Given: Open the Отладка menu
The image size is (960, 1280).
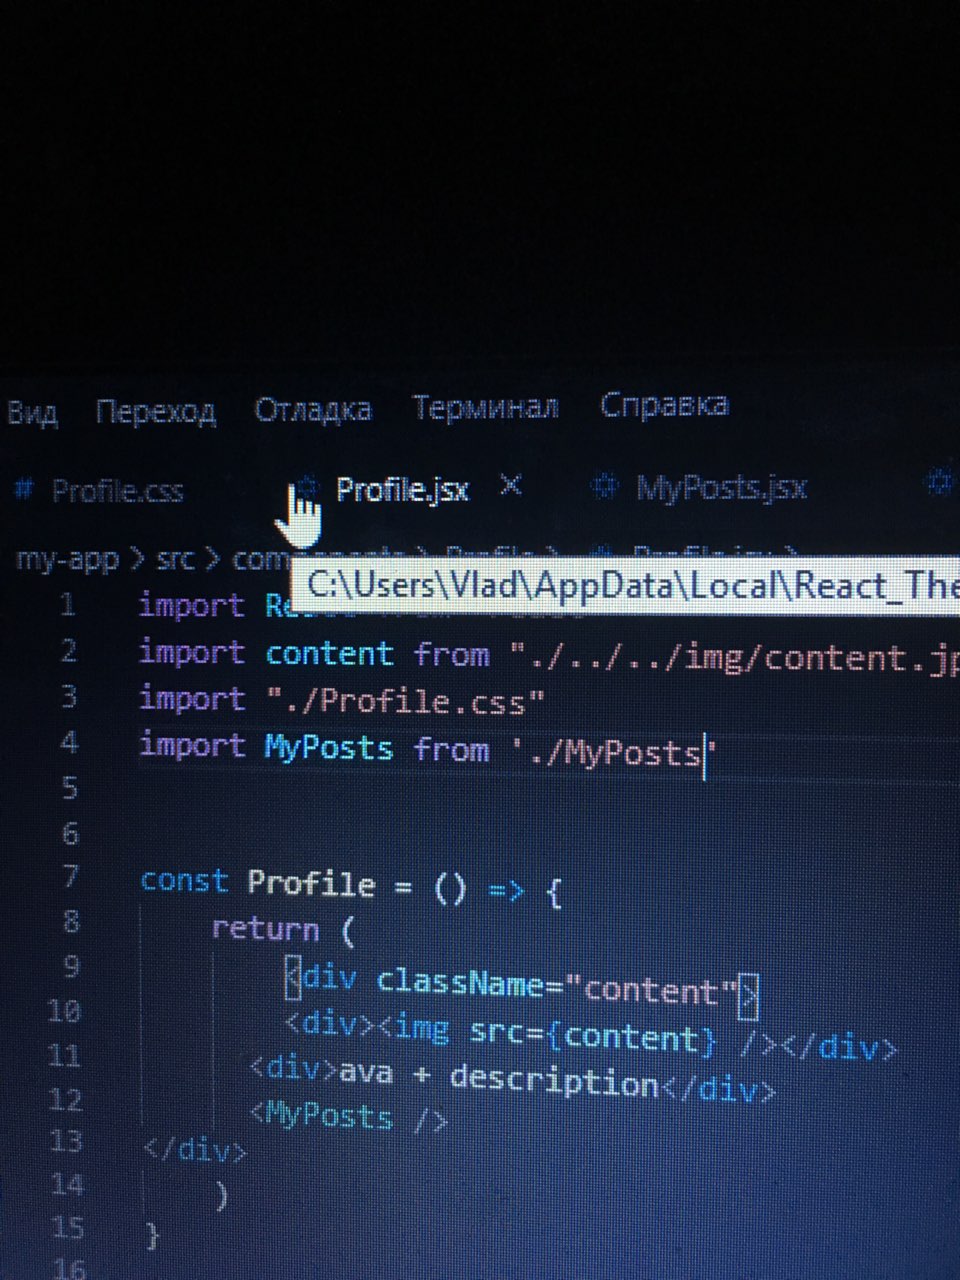Looking at the screenshot, I should coord(313,409).
